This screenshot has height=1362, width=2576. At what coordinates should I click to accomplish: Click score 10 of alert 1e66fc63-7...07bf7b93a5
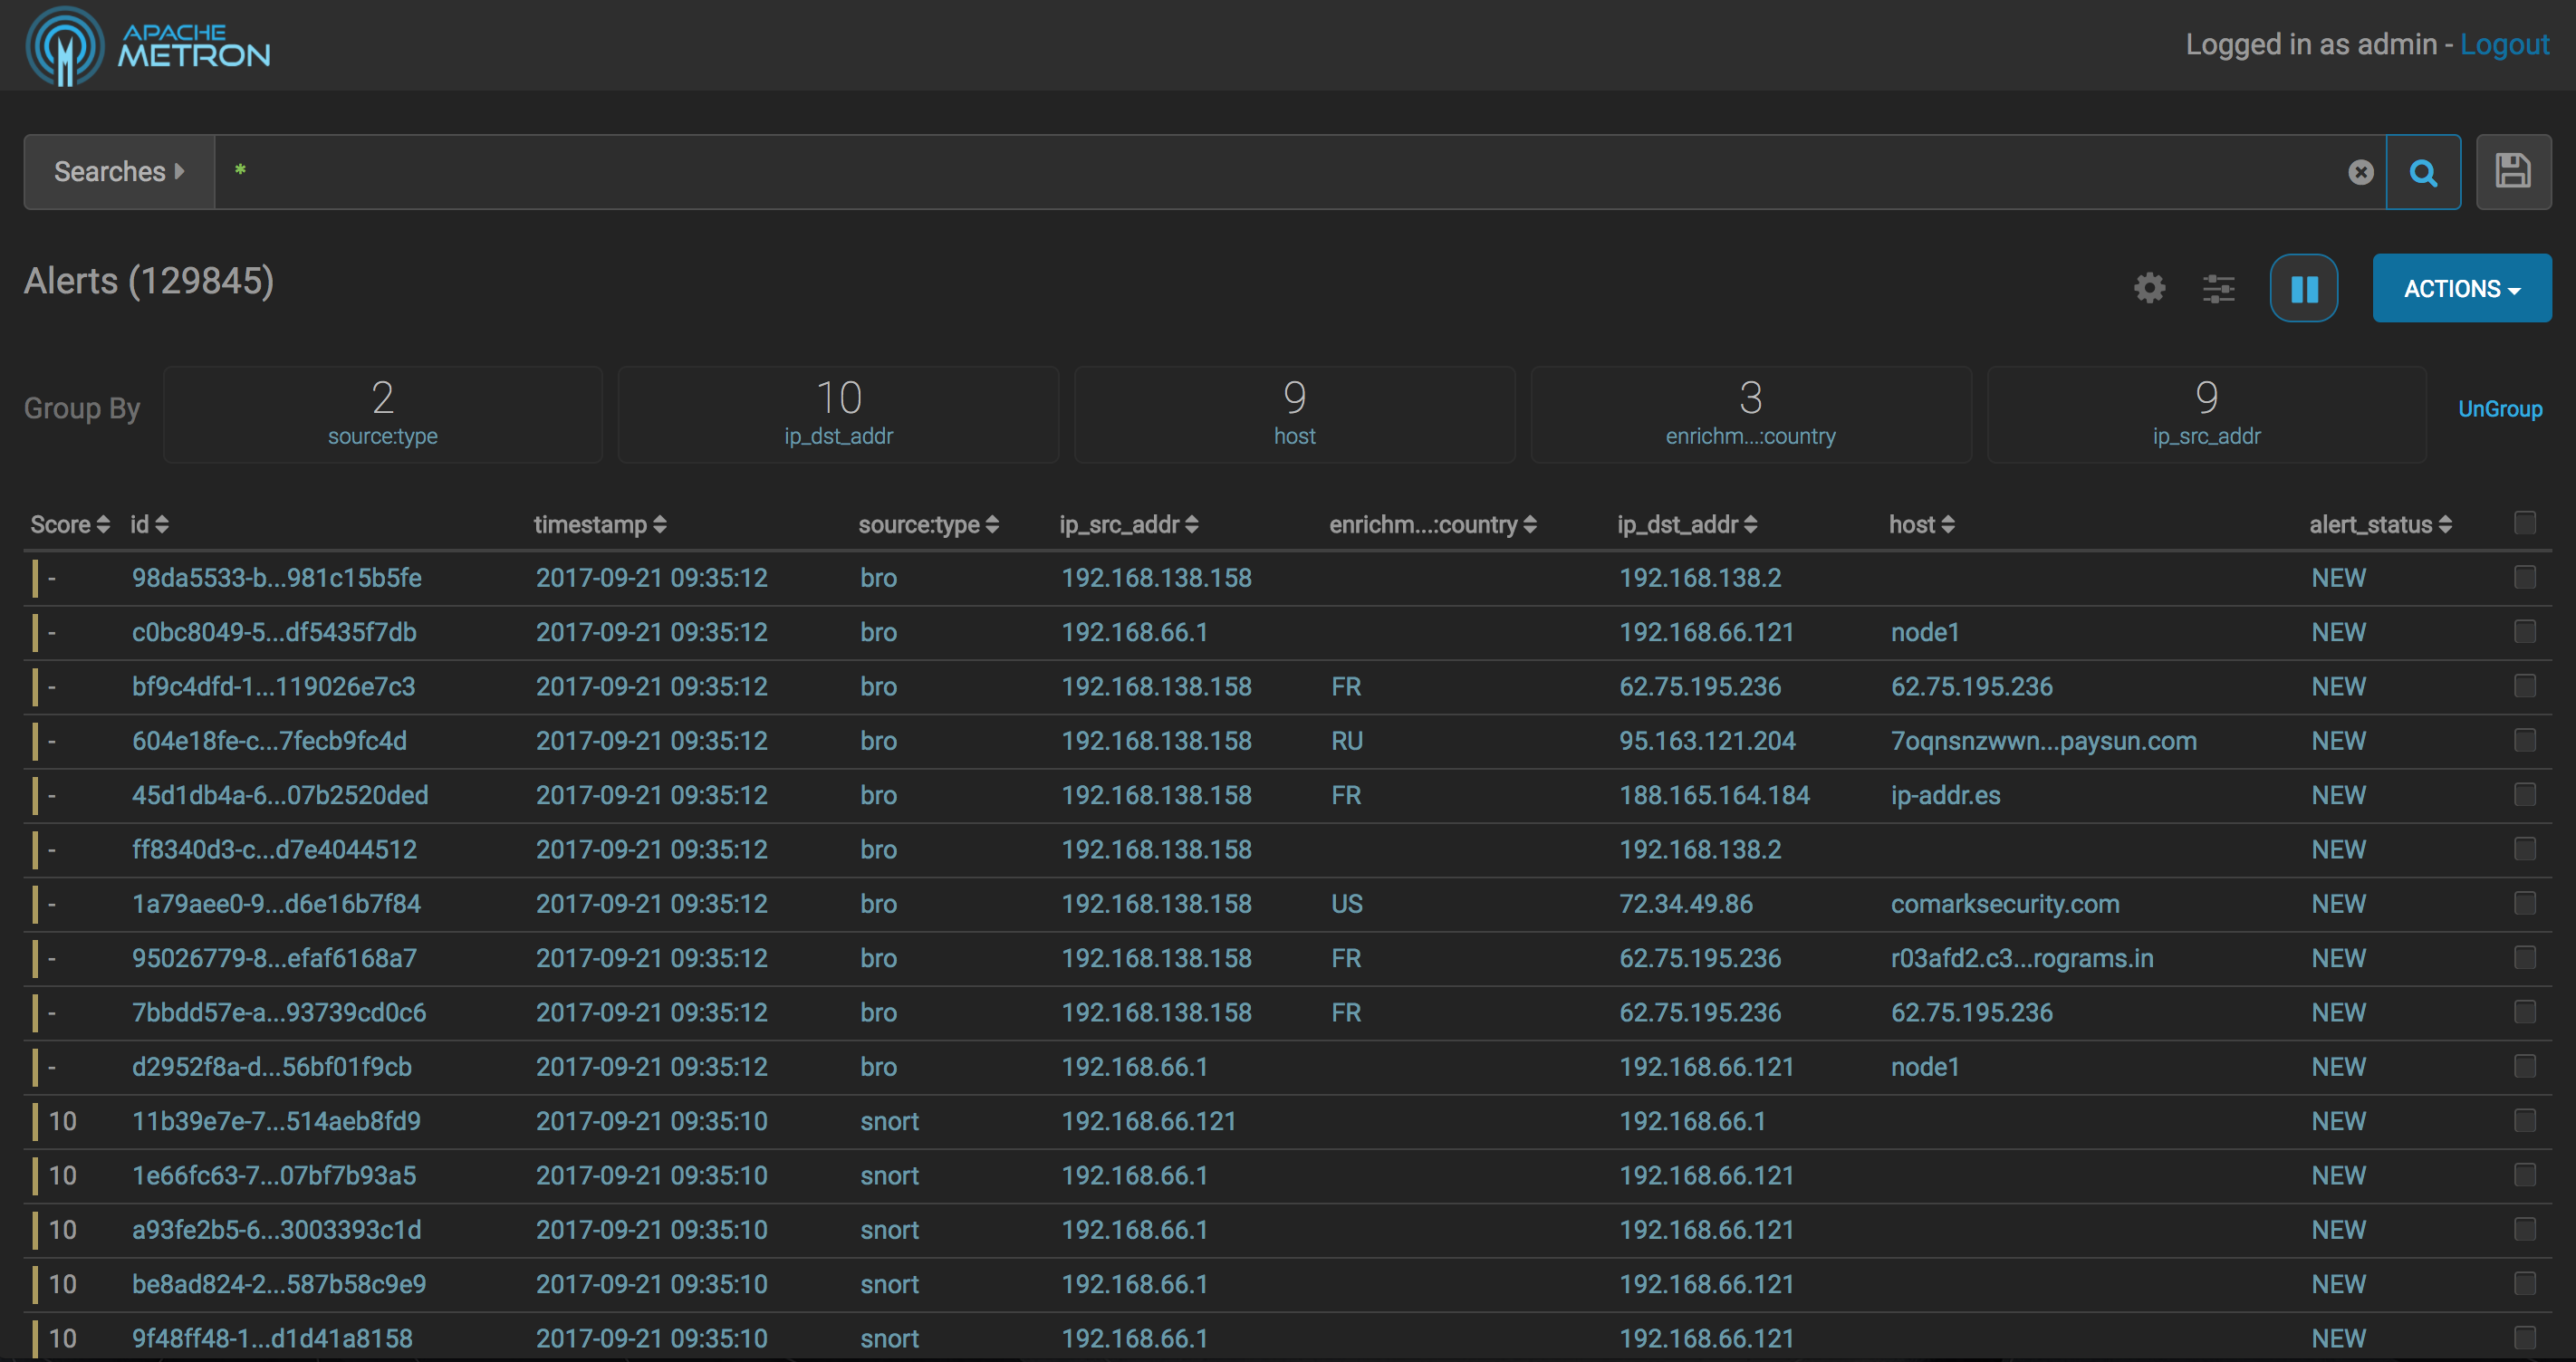click(63, 1176)
